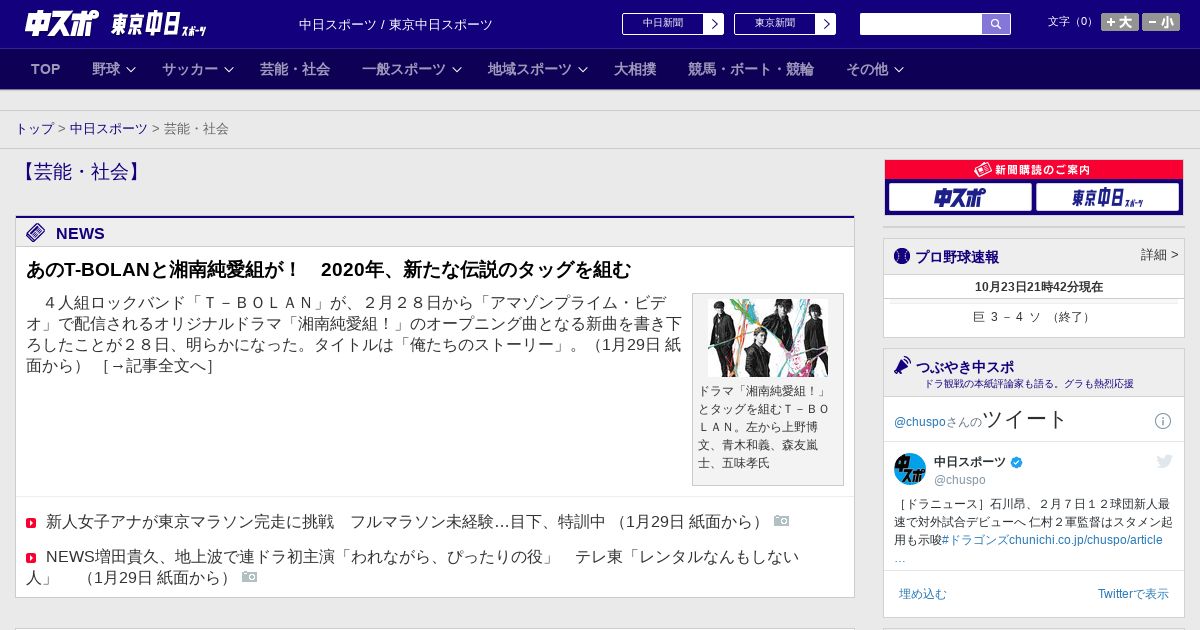Click the NEWS section newspaper icon
The height and width of the screenshot is (630, 1200).
tap(36, 233)
